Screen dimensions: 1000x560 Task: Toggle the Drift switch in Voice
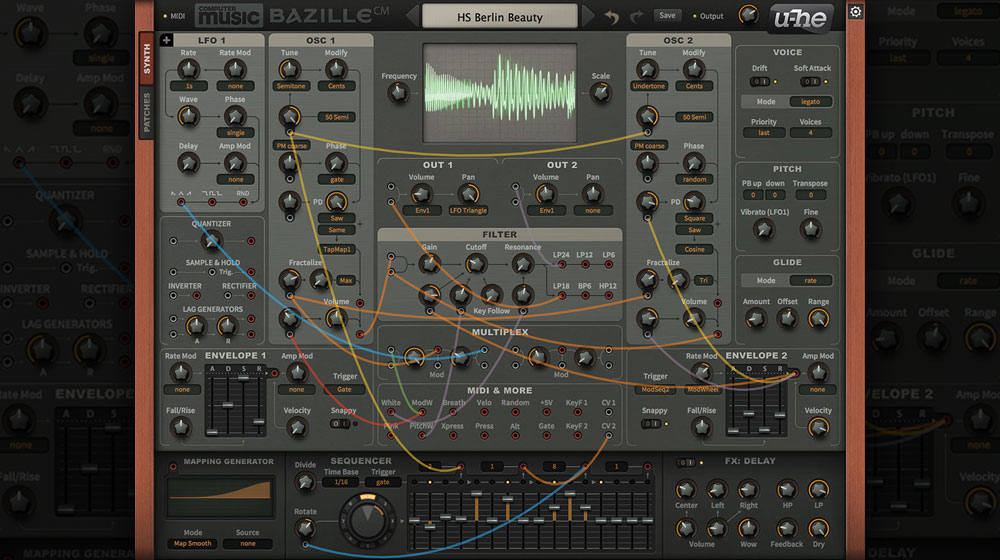(x=760, y=82)
